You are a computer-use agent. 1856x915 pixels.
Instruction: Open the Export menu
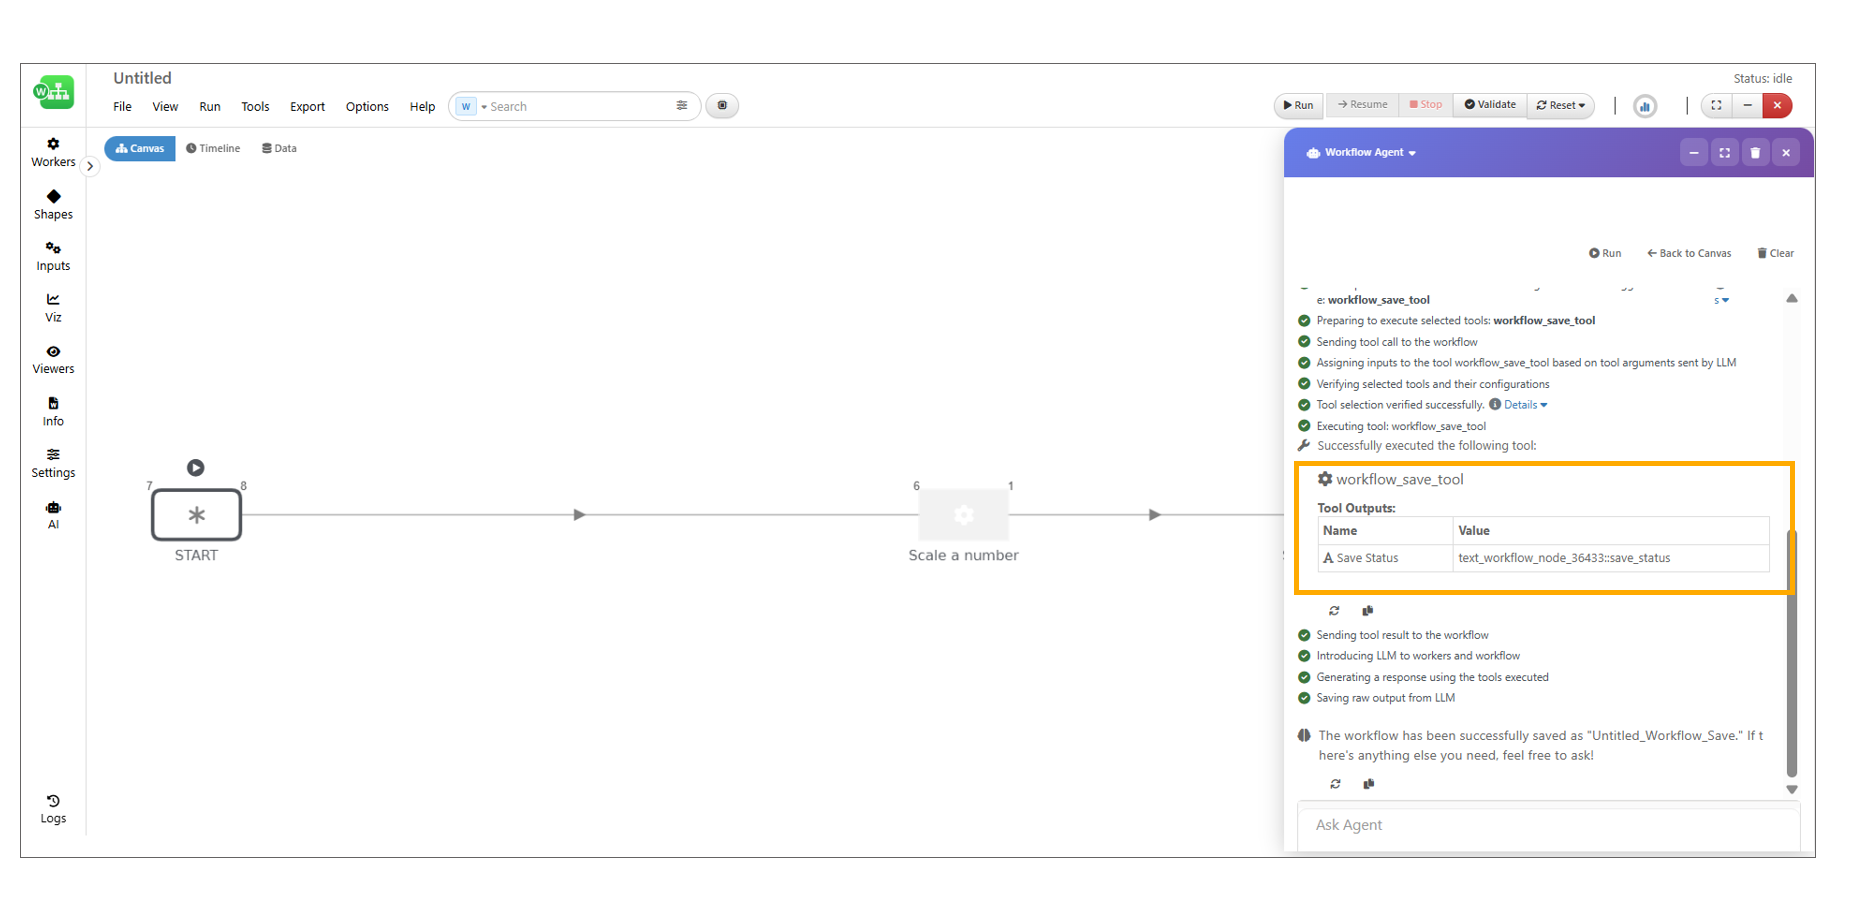click(x=307, y=107)
